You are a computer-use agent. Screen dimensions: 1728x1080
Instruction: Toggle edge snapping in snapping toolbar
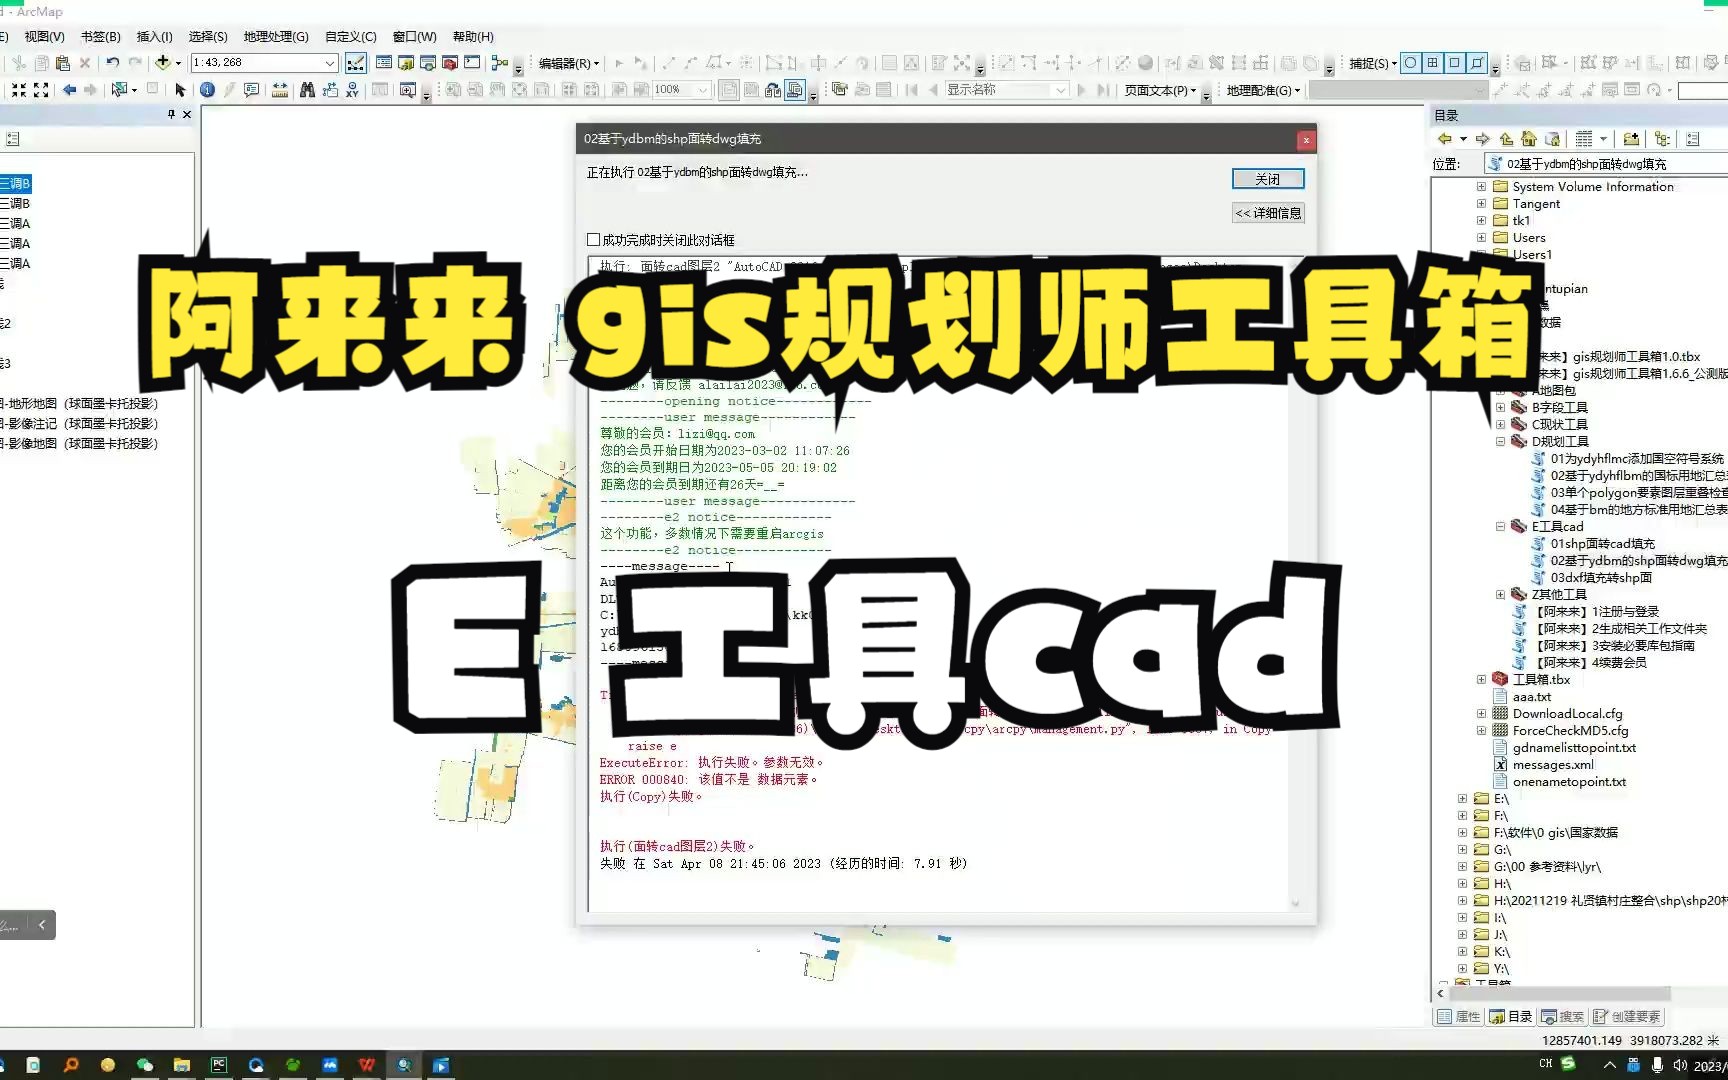(x=1476, y=62)
